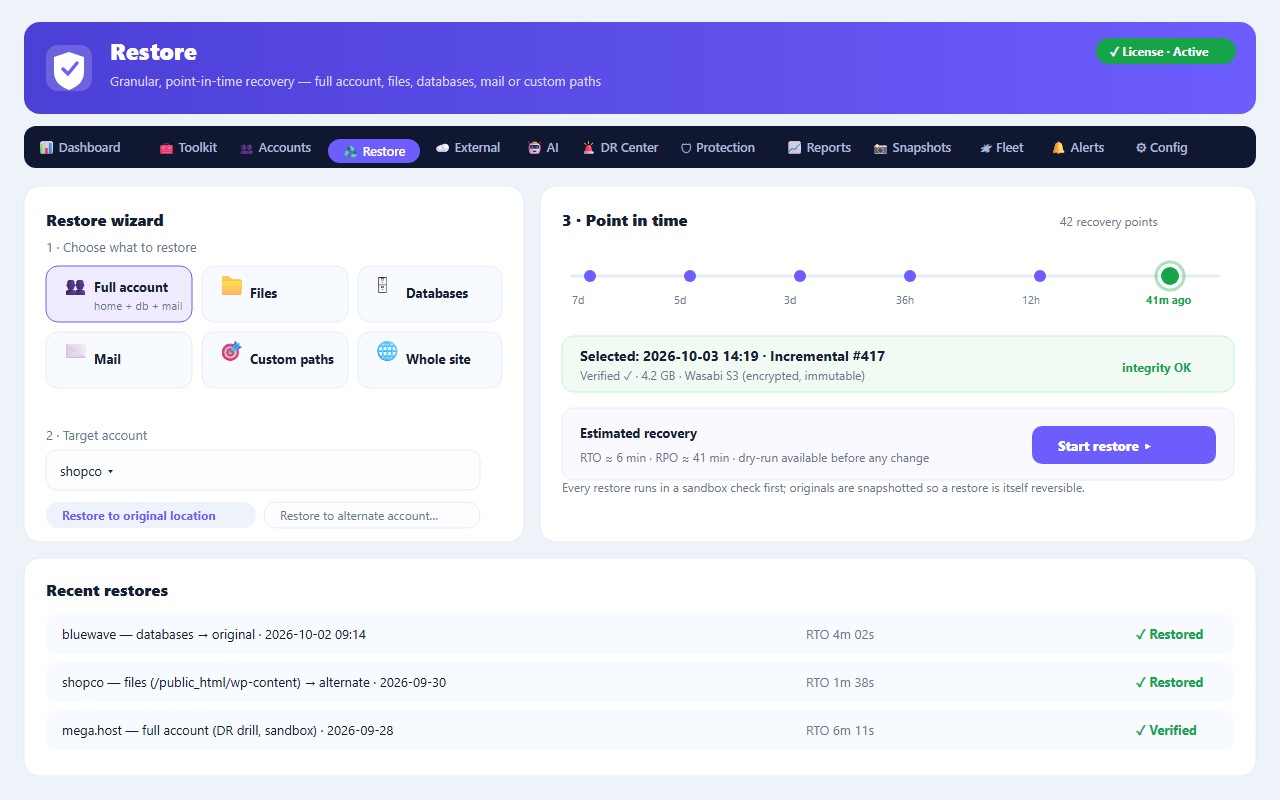Open the shopco target account dropdown
This screenshot has height=800, width=1280.
(x=263, y=471)
